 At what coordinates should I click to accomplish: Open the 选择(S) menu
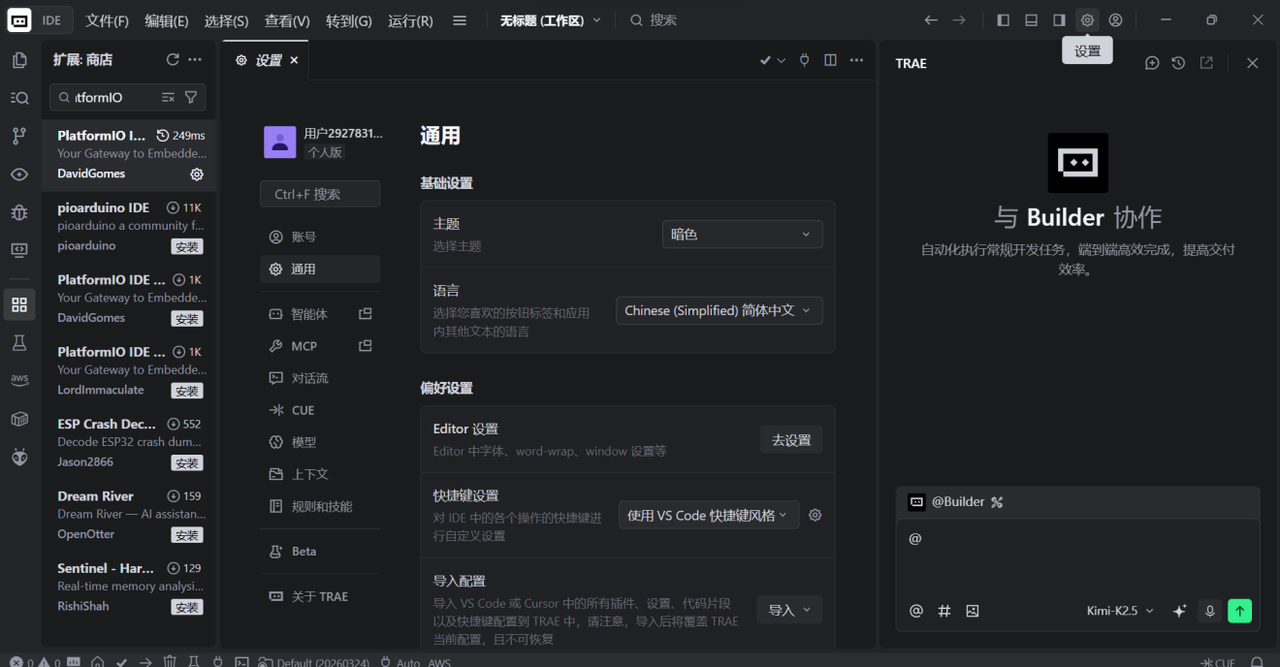[x=226, y=20]
